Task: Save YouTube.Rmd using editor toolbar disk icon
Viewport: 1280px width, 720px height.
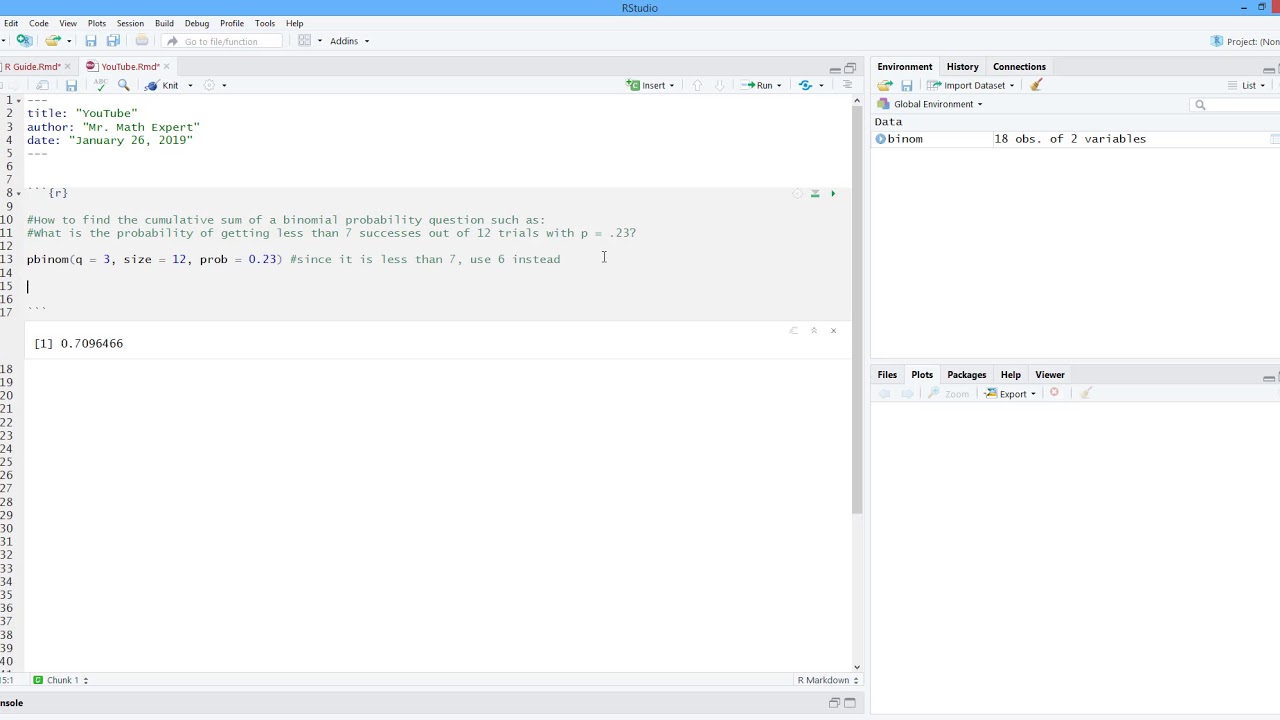Action: 71,85
